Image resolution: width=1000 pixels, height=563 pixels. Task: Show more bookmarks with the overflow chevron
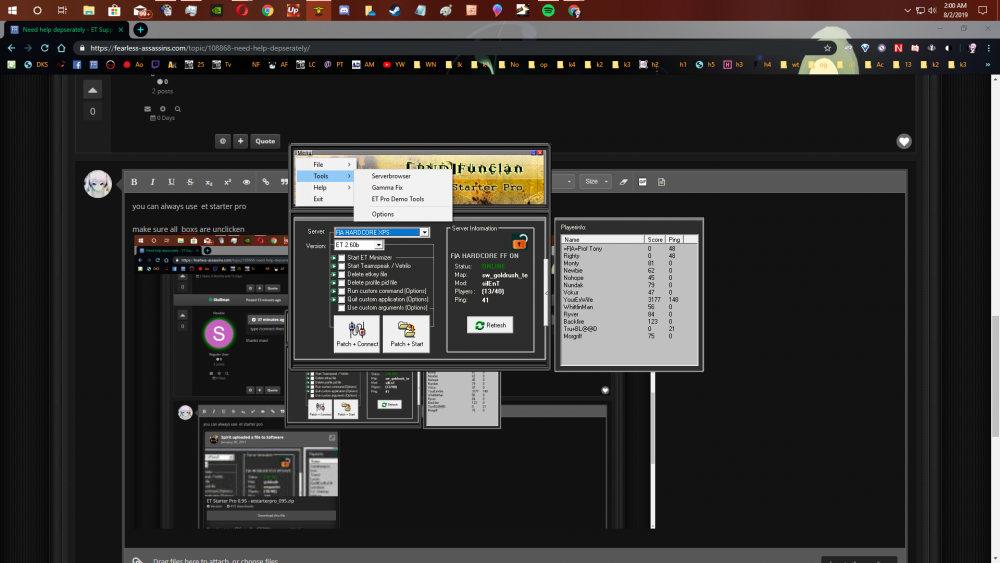(x=987, y=64)
